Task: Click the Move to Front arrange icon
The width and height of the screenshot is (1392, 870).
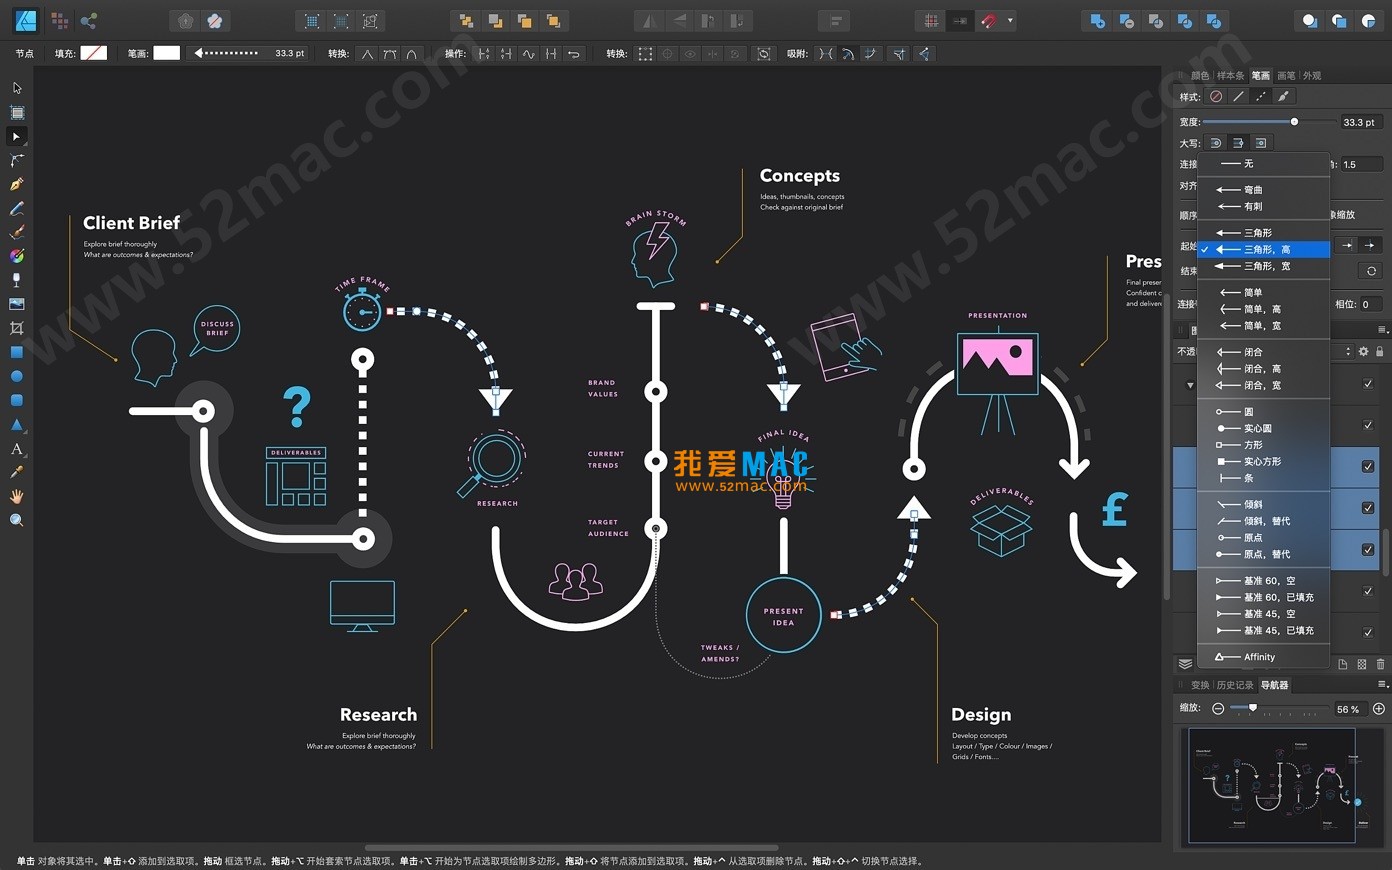Action: click(553, 20)
